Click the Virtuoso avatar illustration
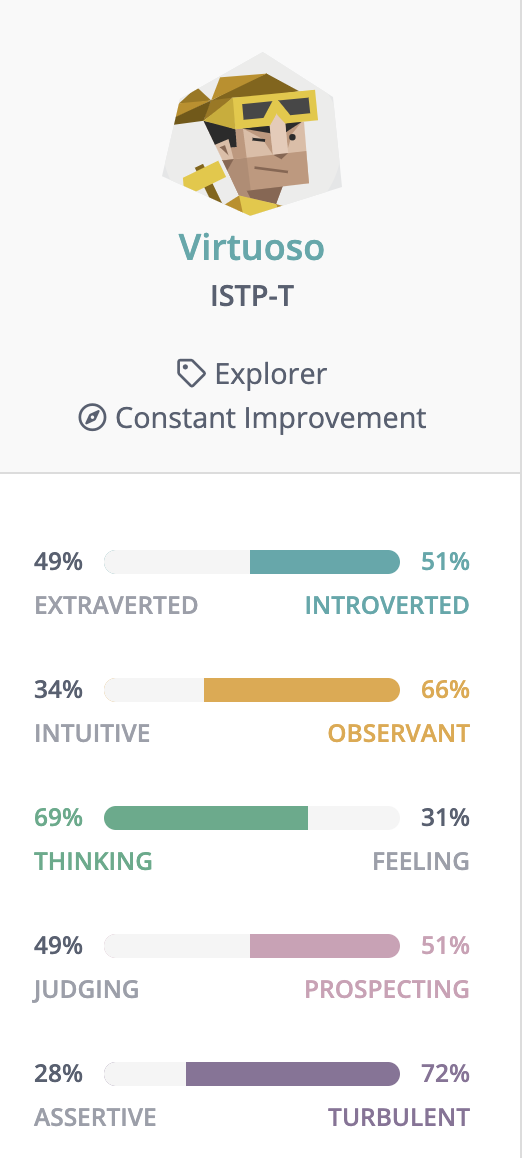Screen dimensions: 528x1158 252,134
